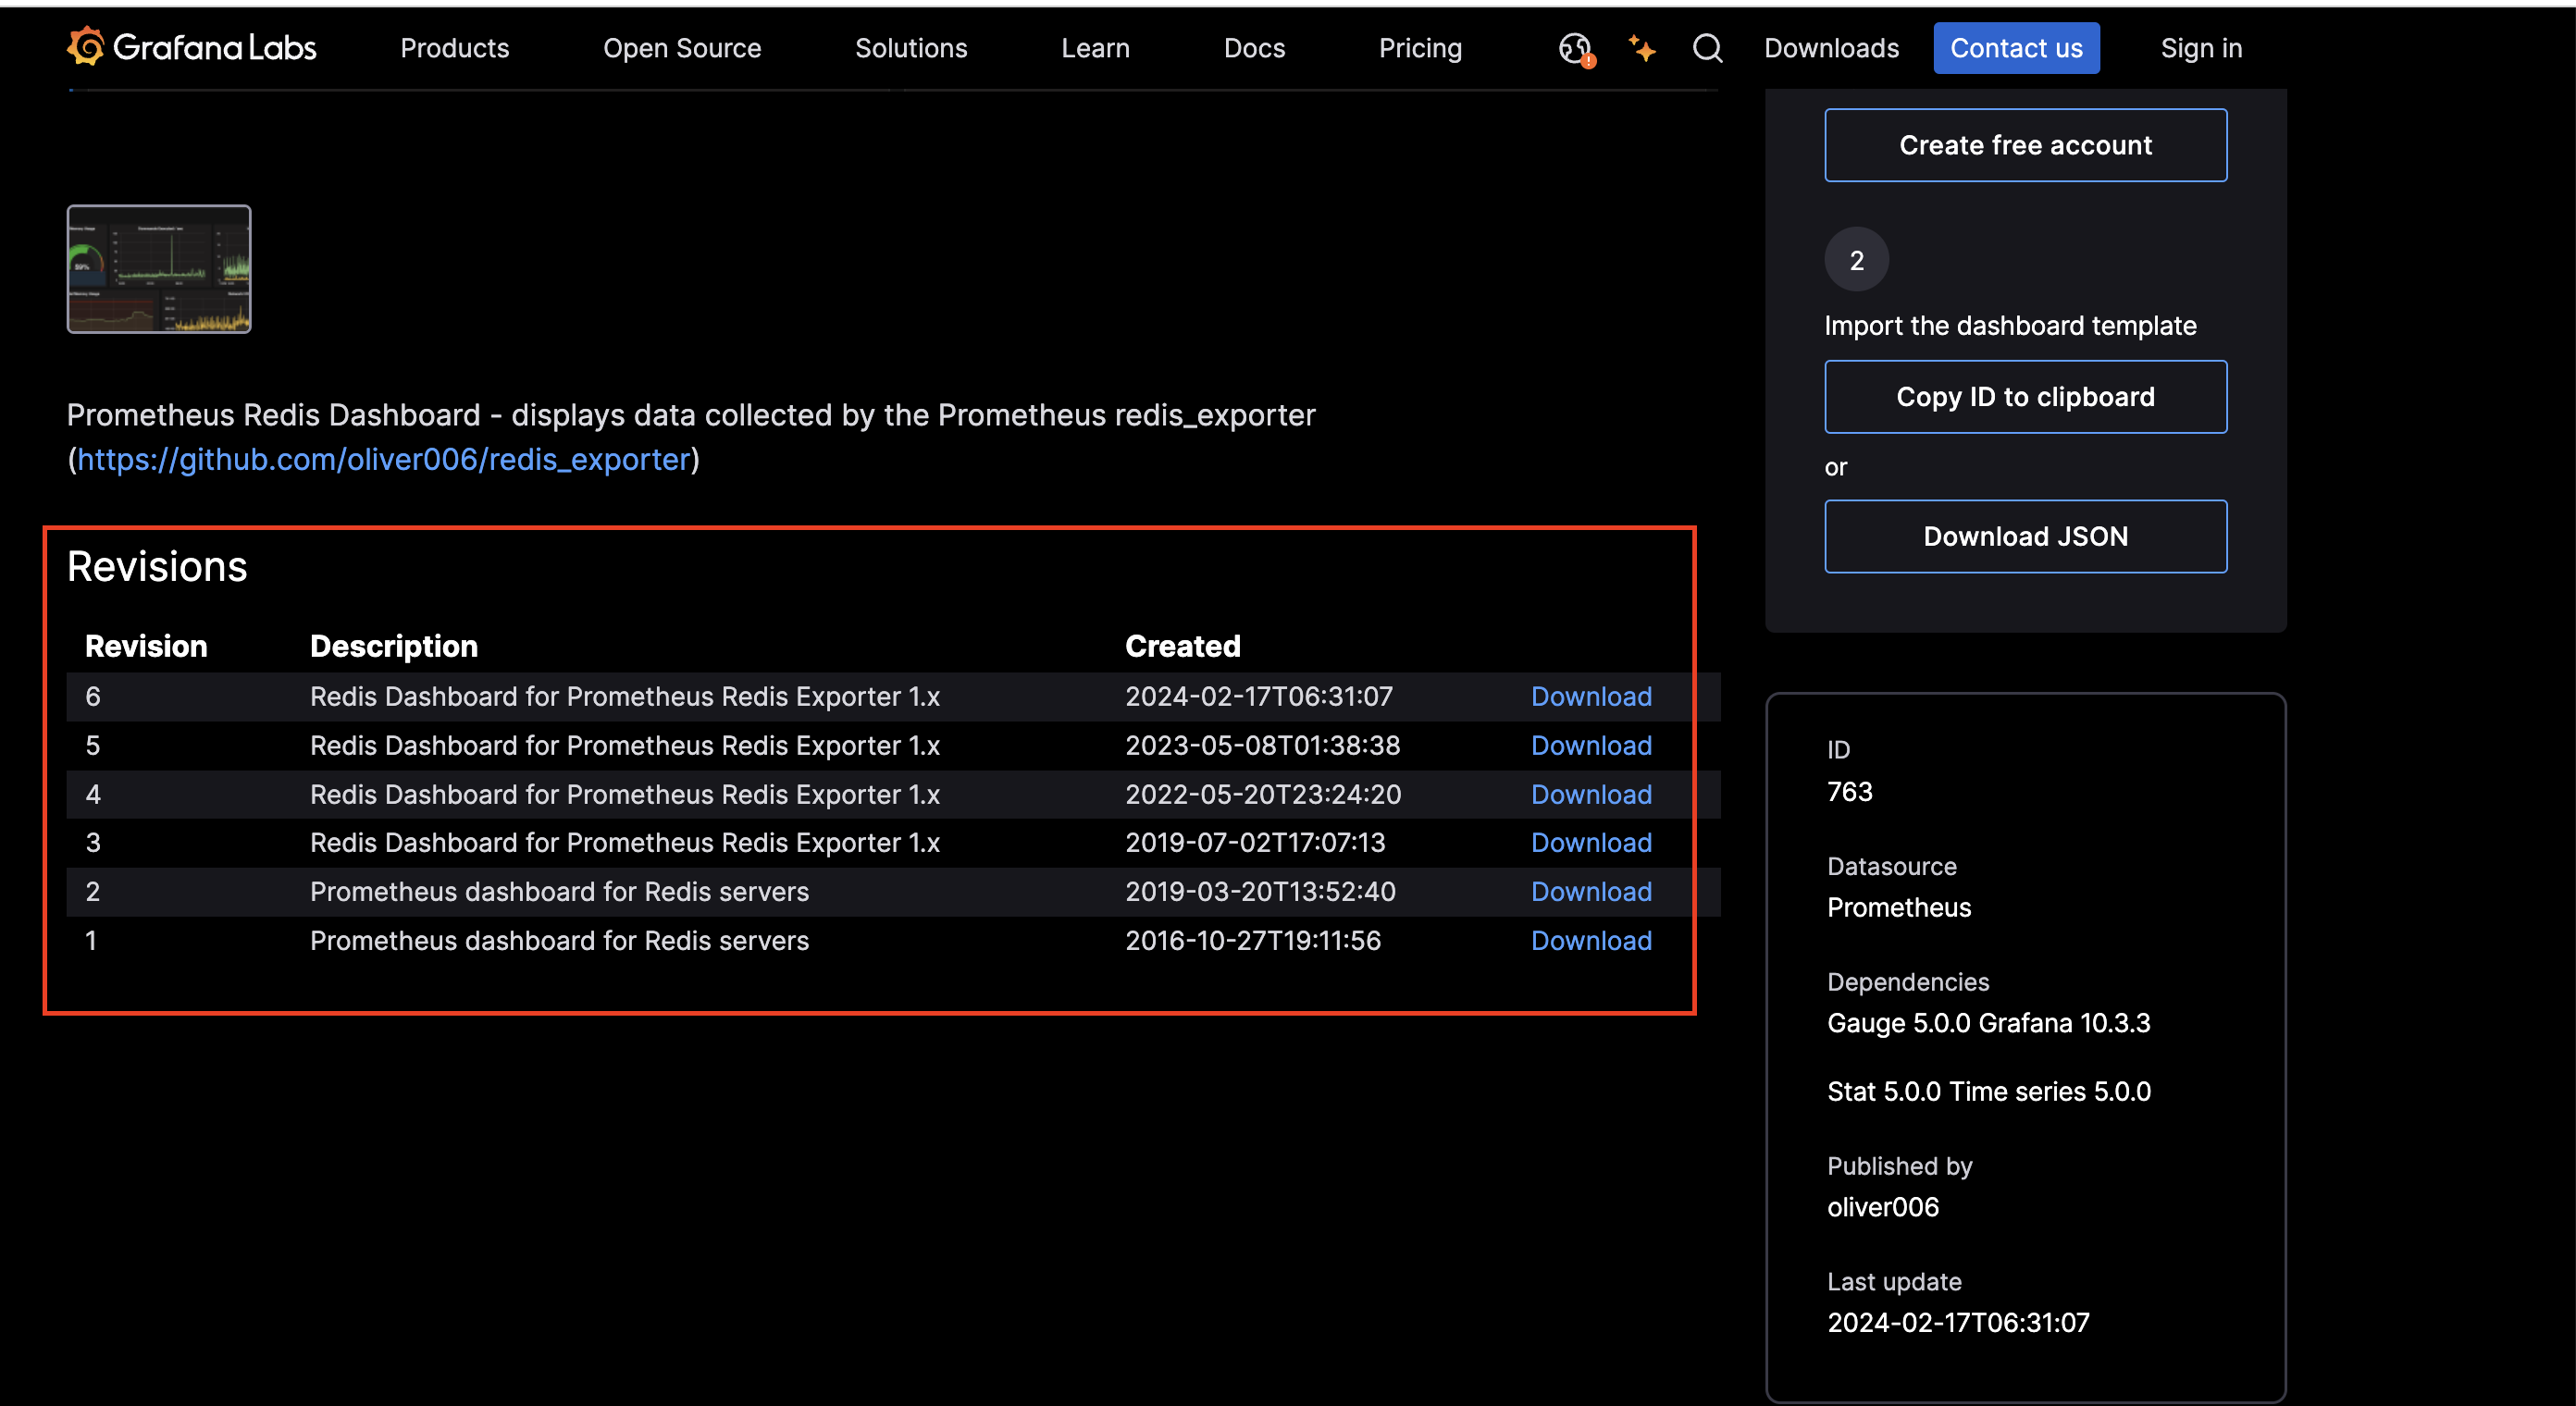The image size is (2576, 1406).
Task: Click Create free account button
Action: pyautogui.click(x=2024, y=145)
